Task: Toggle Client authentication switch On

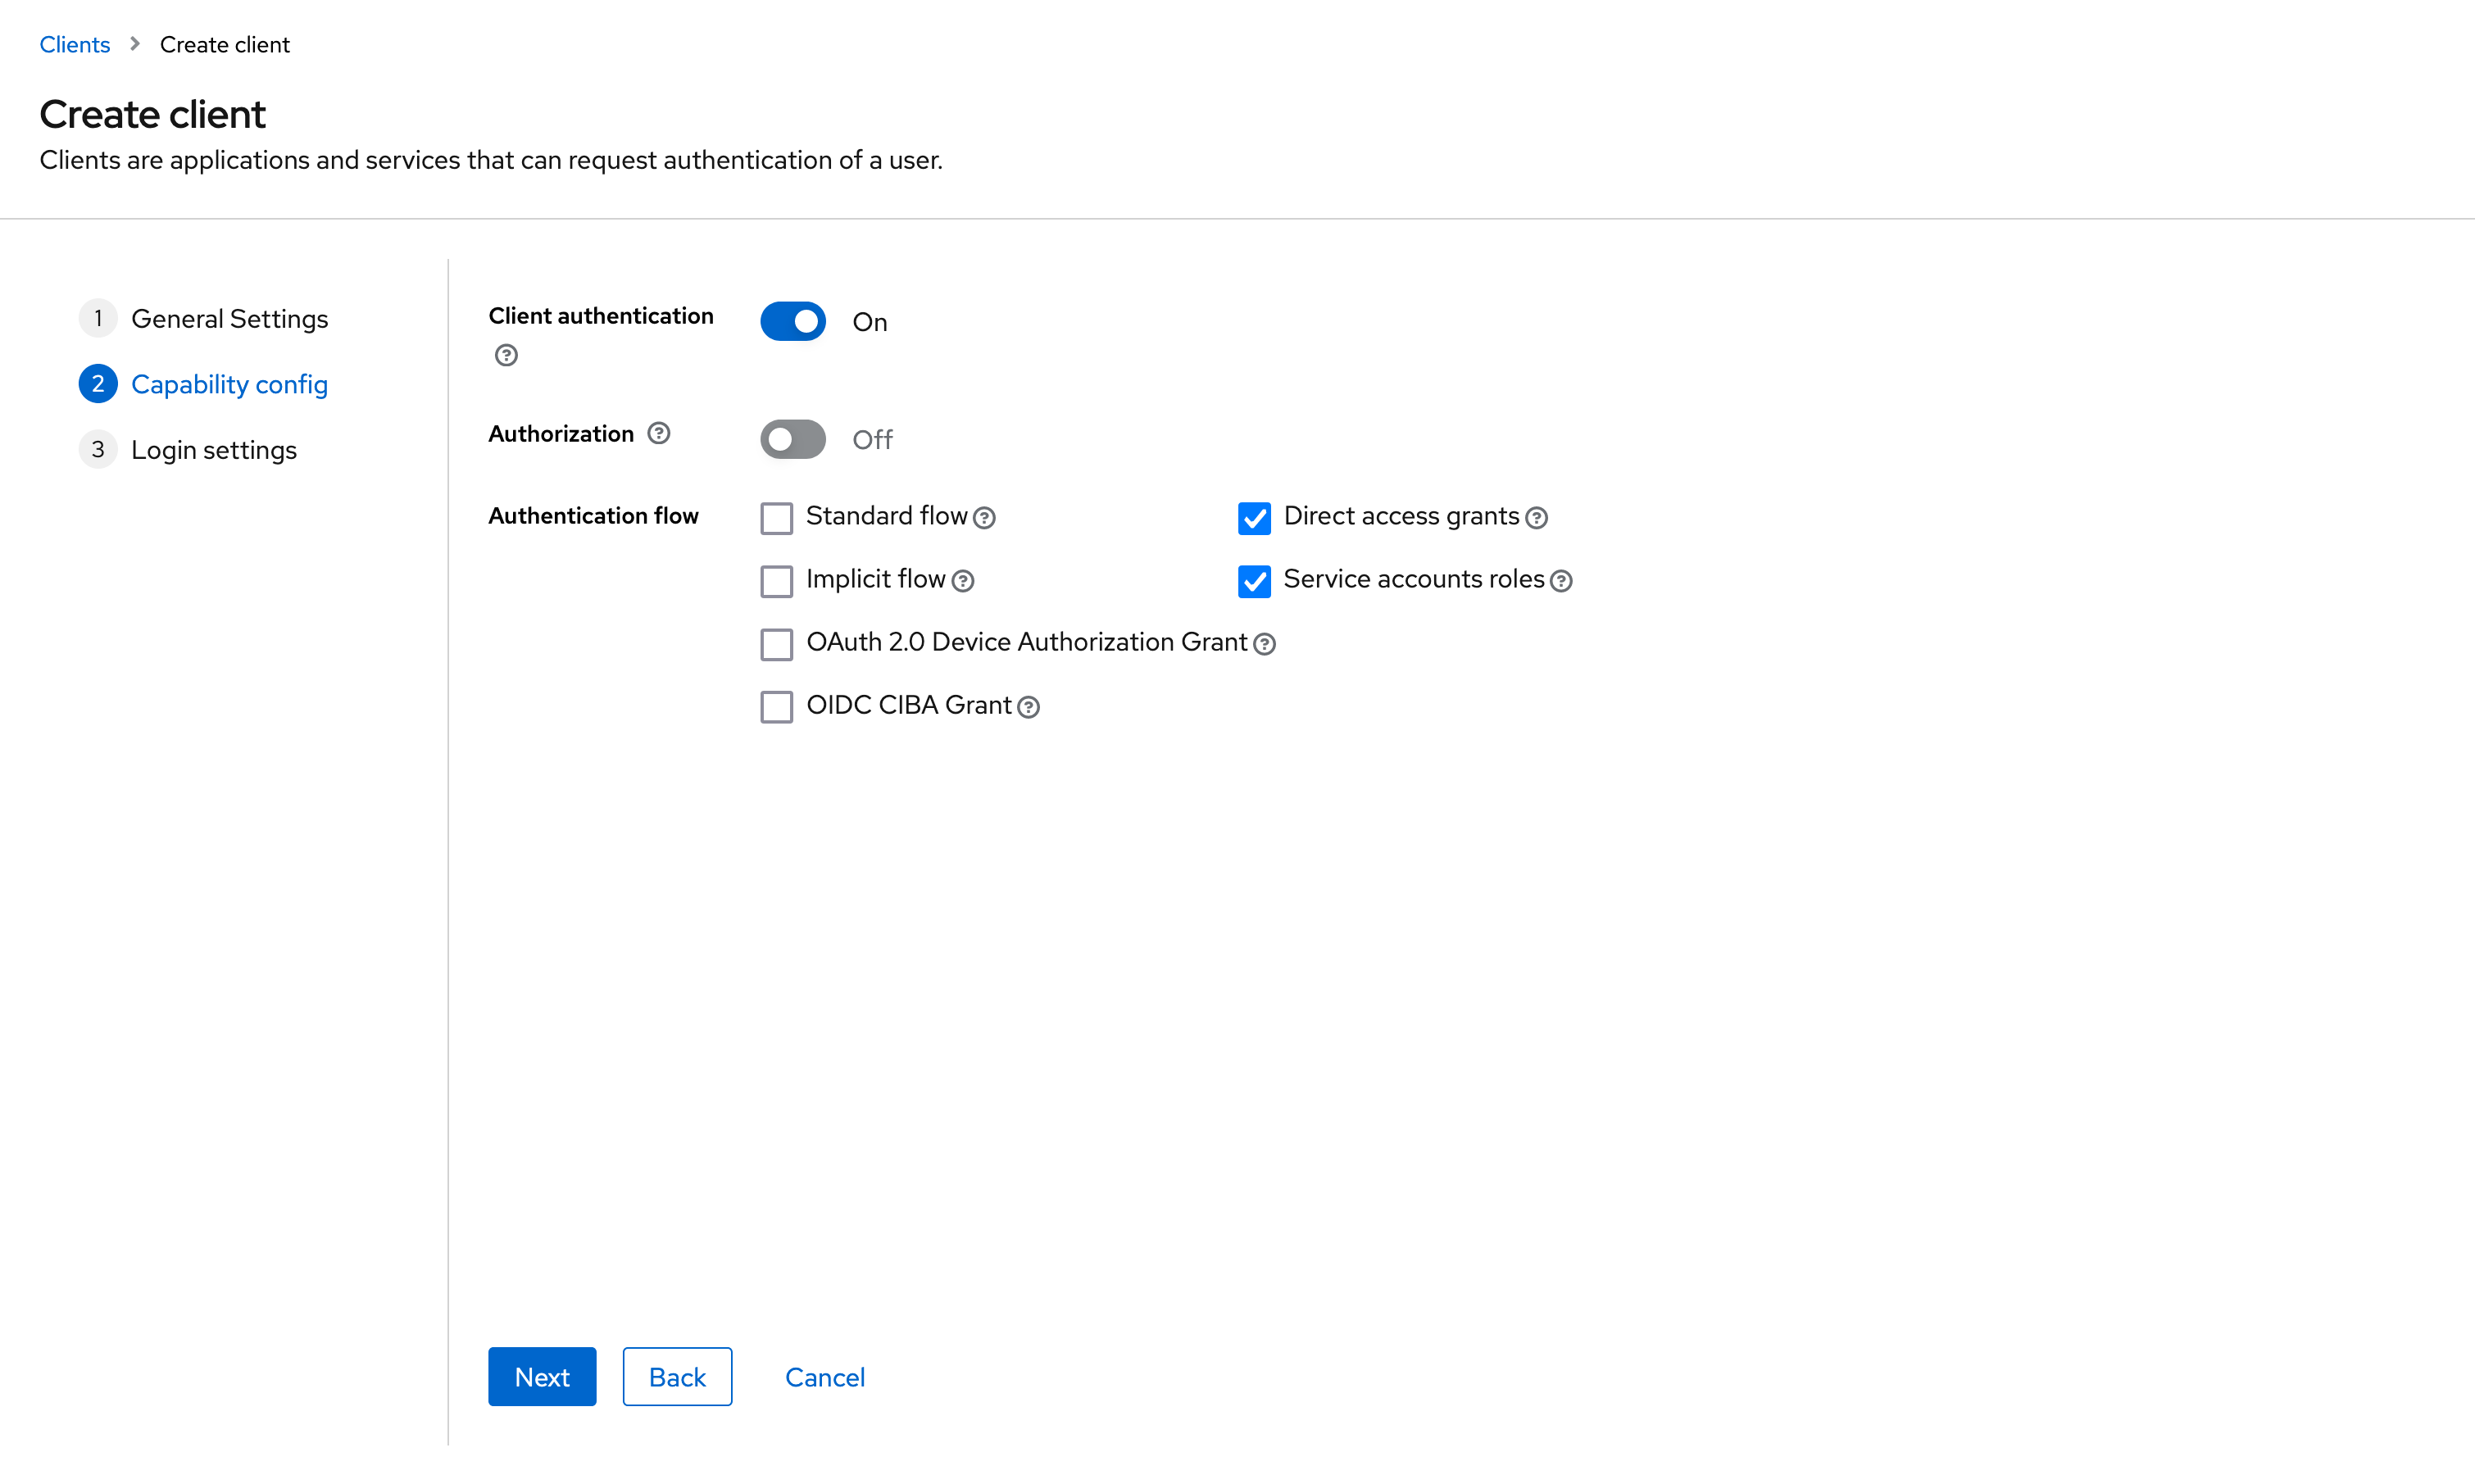Action: point(793,320)
